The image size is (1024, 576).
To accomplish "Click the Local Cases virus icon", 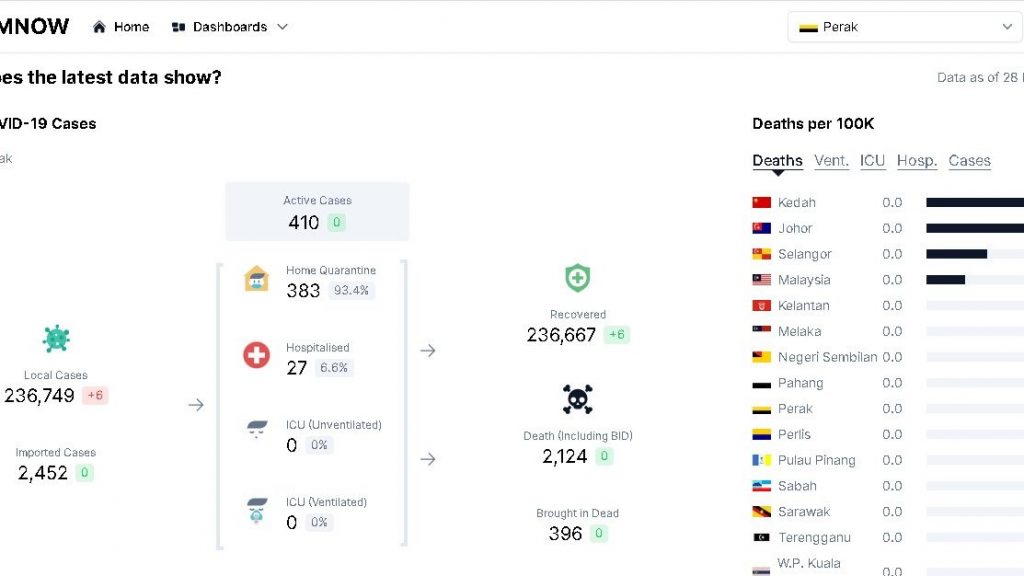I will [56, 339].
